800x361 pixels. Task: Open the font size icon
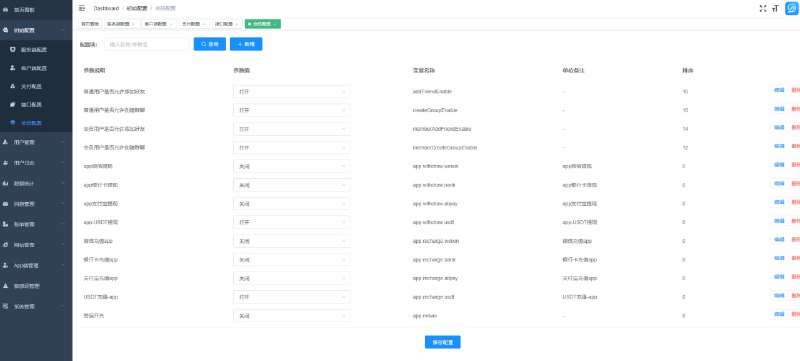click(775, 8)
